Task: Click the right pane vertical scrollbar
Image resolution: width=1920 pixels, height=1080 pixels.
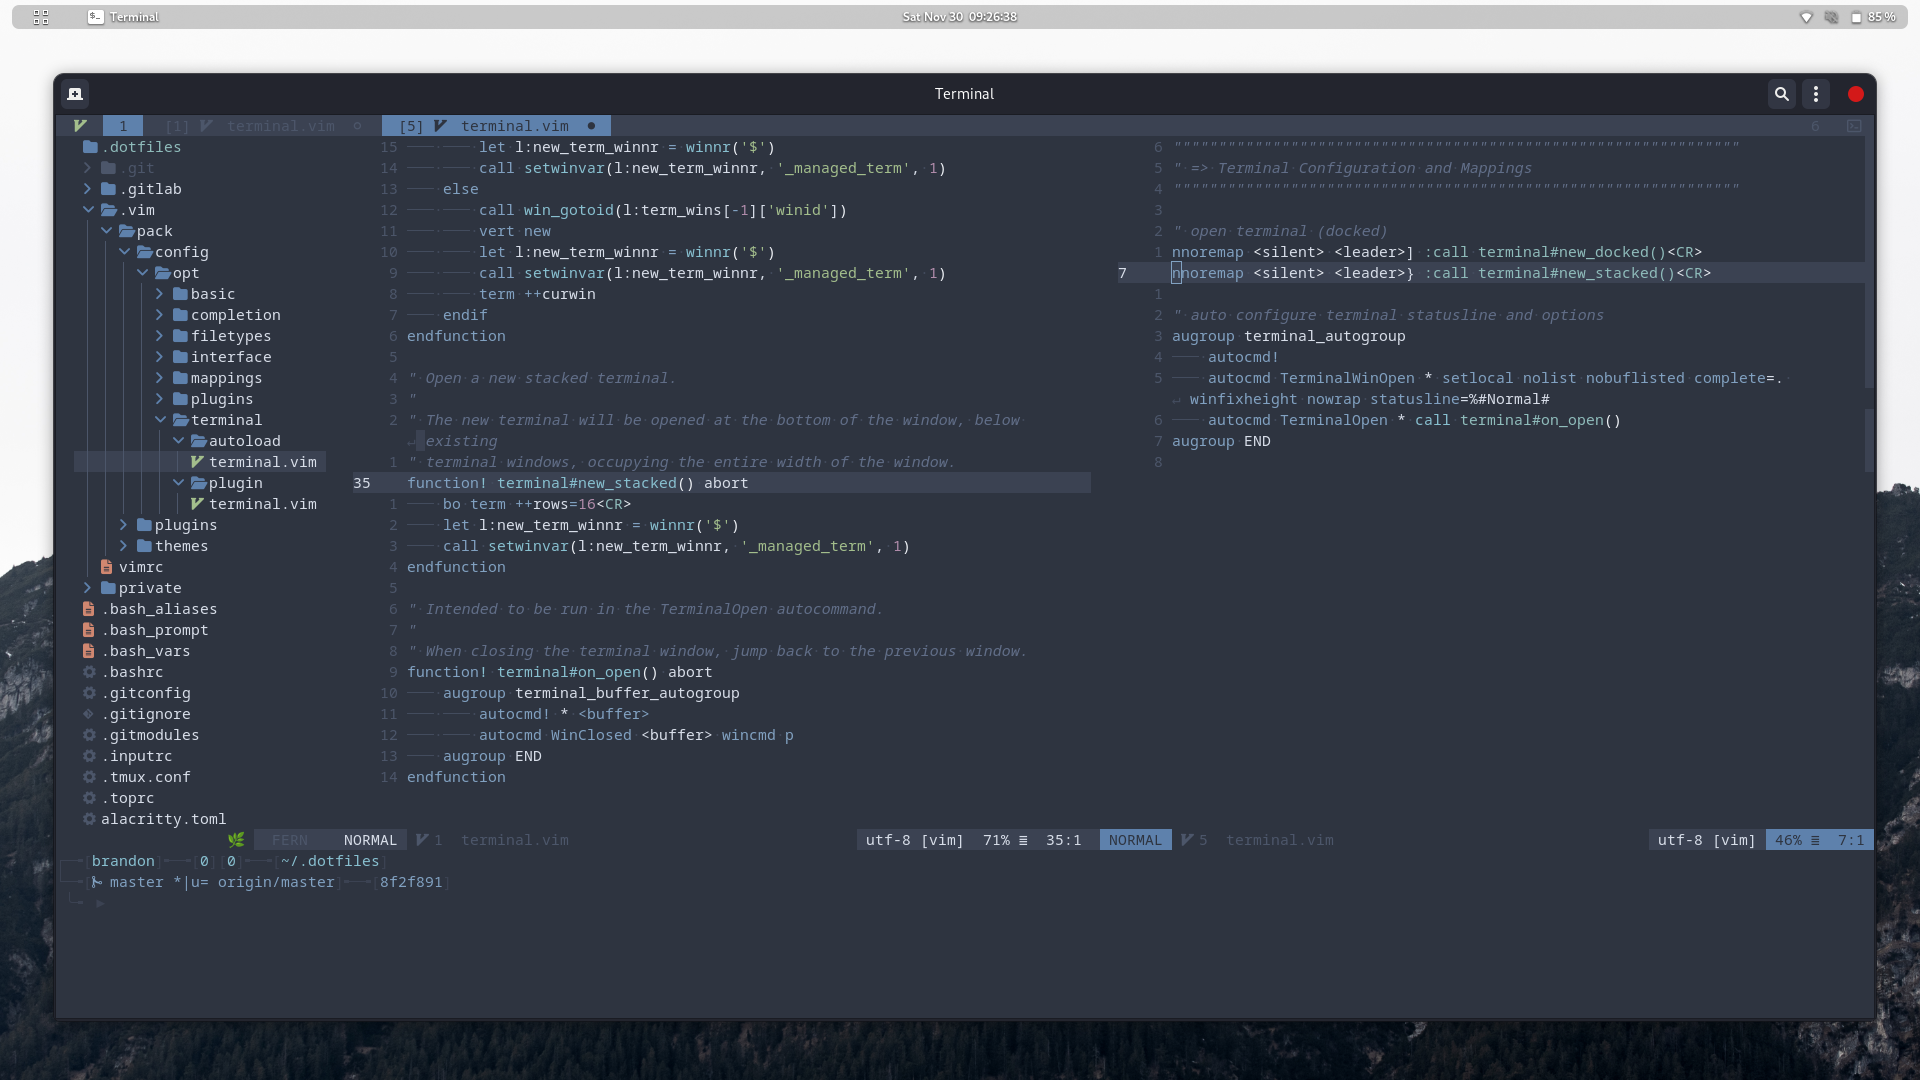Action: click(1869, 300)
